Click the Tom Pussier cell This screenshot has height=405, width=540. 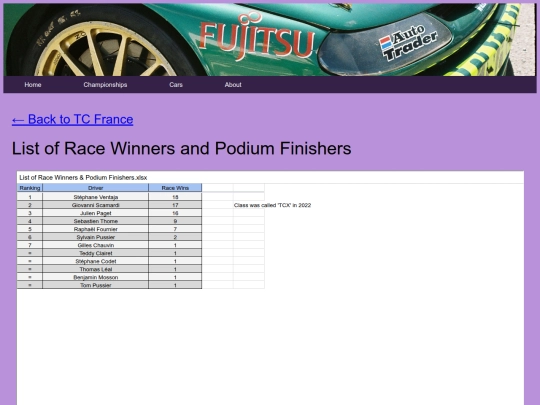pos(96,285)
